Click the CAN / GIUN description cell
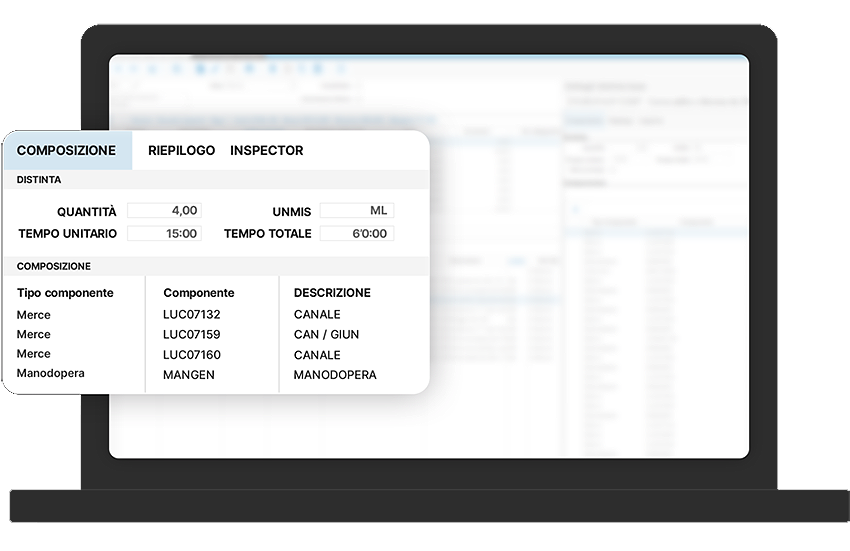Screen dimensions: 850x551 tap(326, 335)
